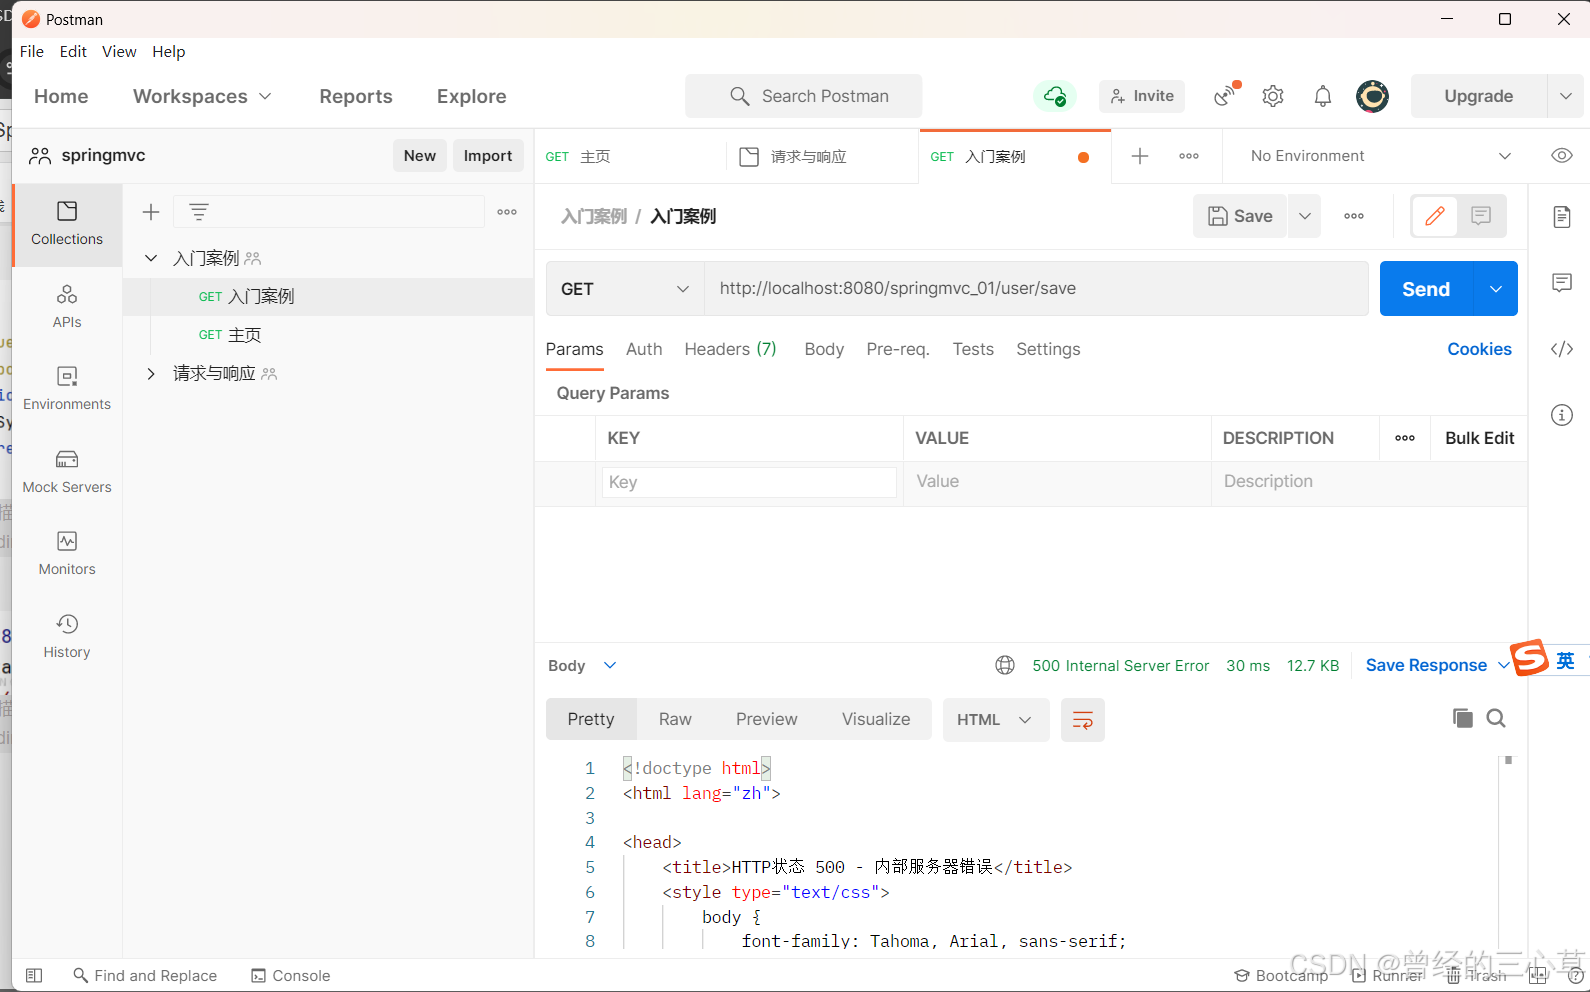This screenshot has width=1590, height=992.
Task: Open the No Environment selector
Action: (1380, 156)
